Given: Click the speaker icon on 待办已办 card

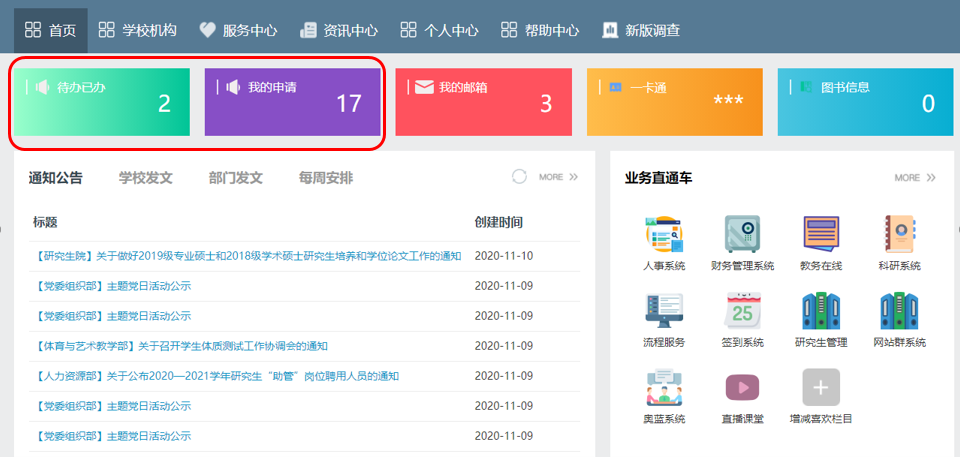Looking at the screenshot, I should (42, 88).
